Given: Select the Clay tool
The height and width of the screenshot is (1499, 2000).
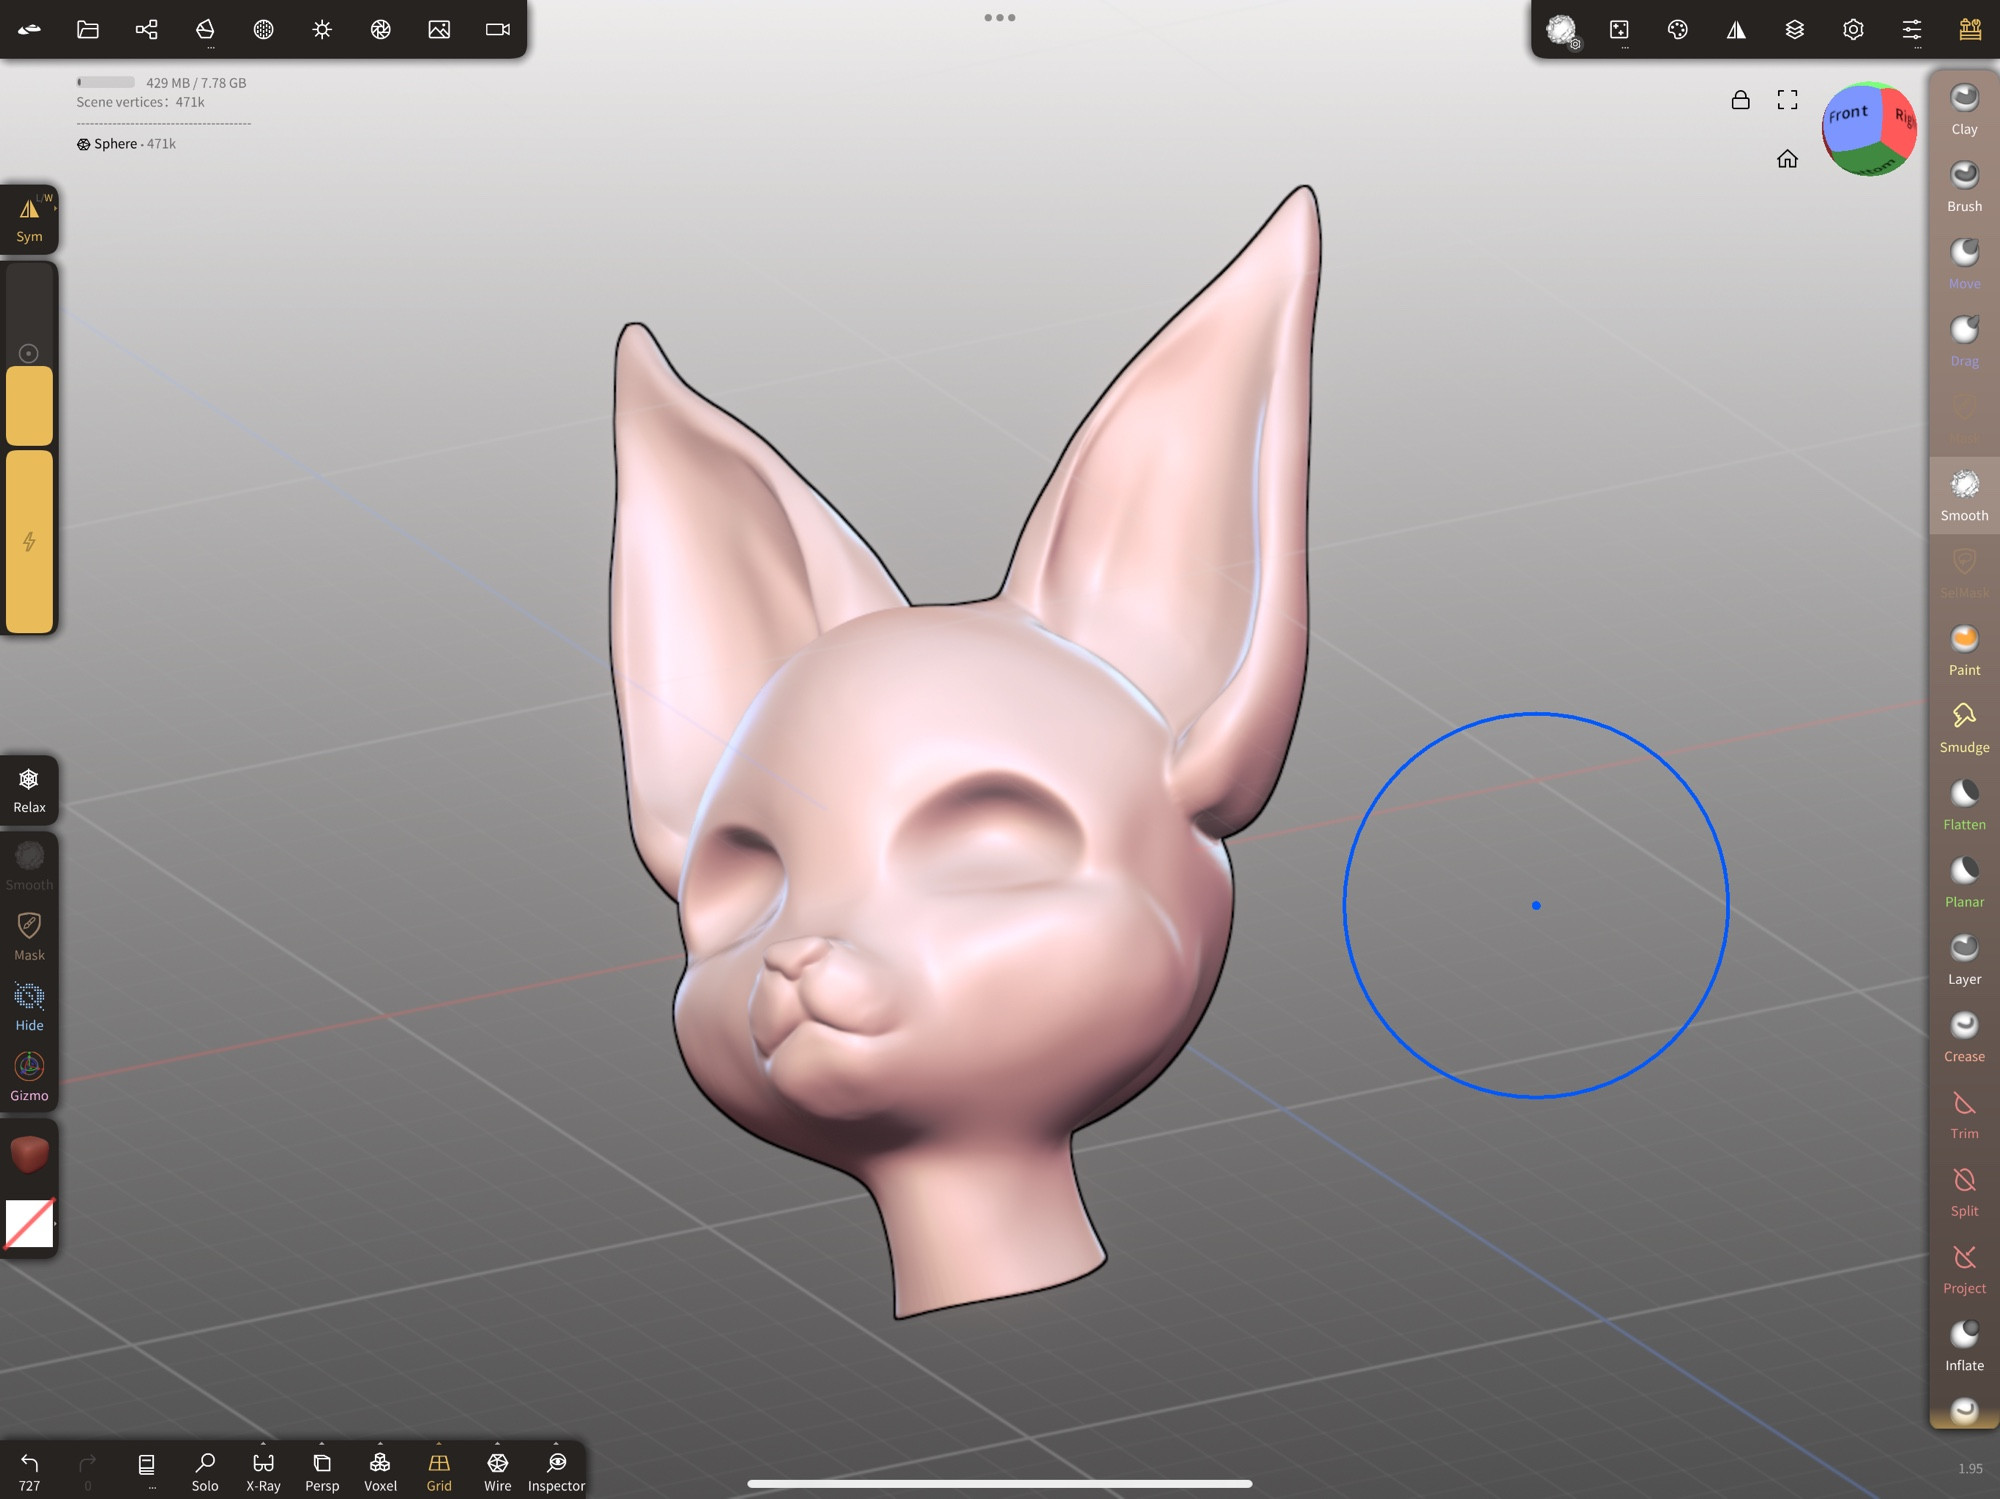Looking at the screenshot, I should point(1964,109).
